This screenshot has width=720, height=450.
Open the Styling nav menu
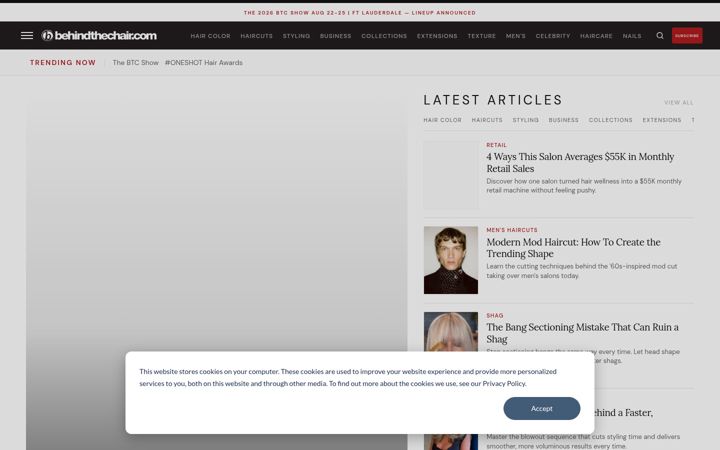[296, 36]
